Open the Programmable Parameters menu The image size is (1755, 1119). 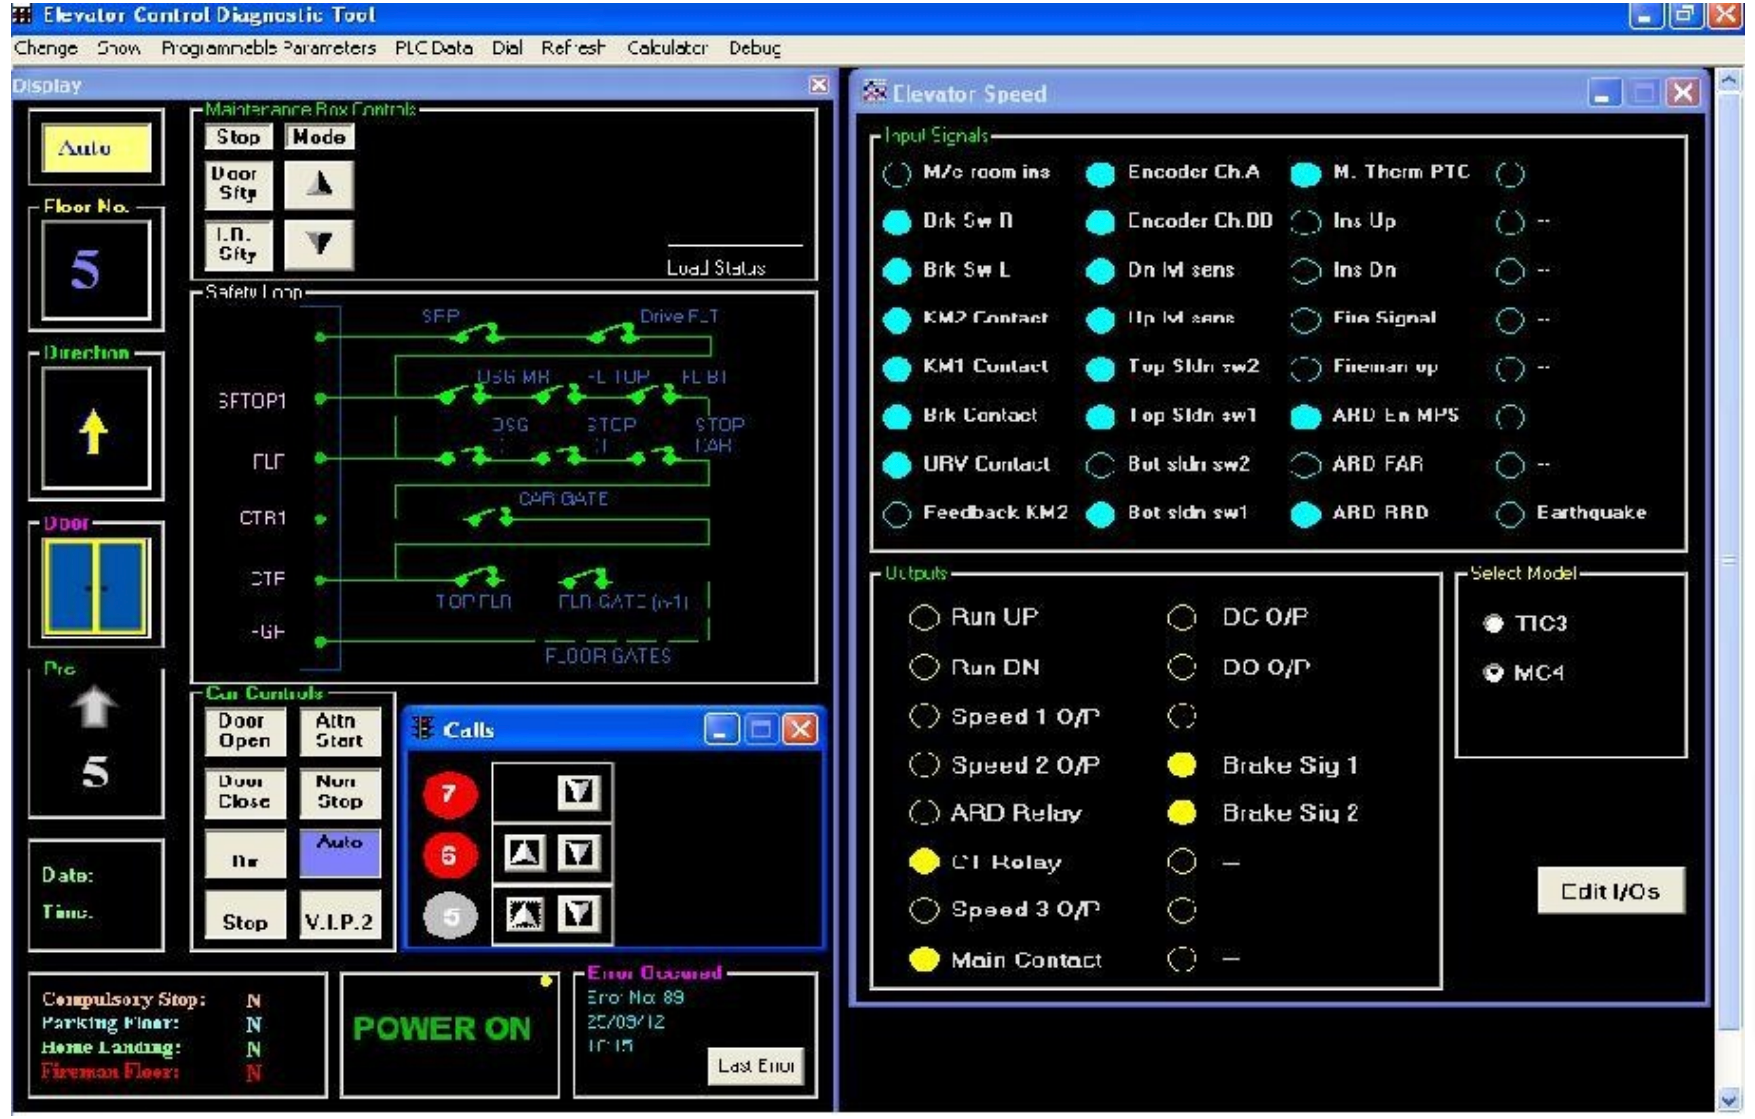[268, 48]
